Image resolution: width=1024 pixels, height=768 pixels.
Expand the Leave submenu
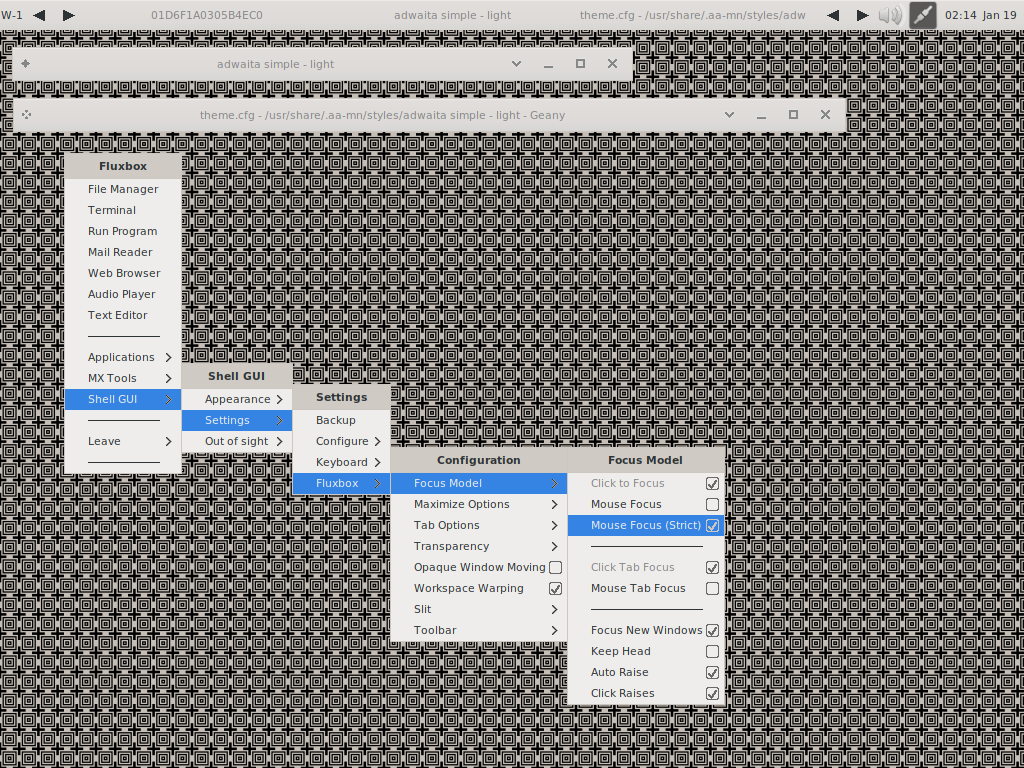[x=123, y=441]
